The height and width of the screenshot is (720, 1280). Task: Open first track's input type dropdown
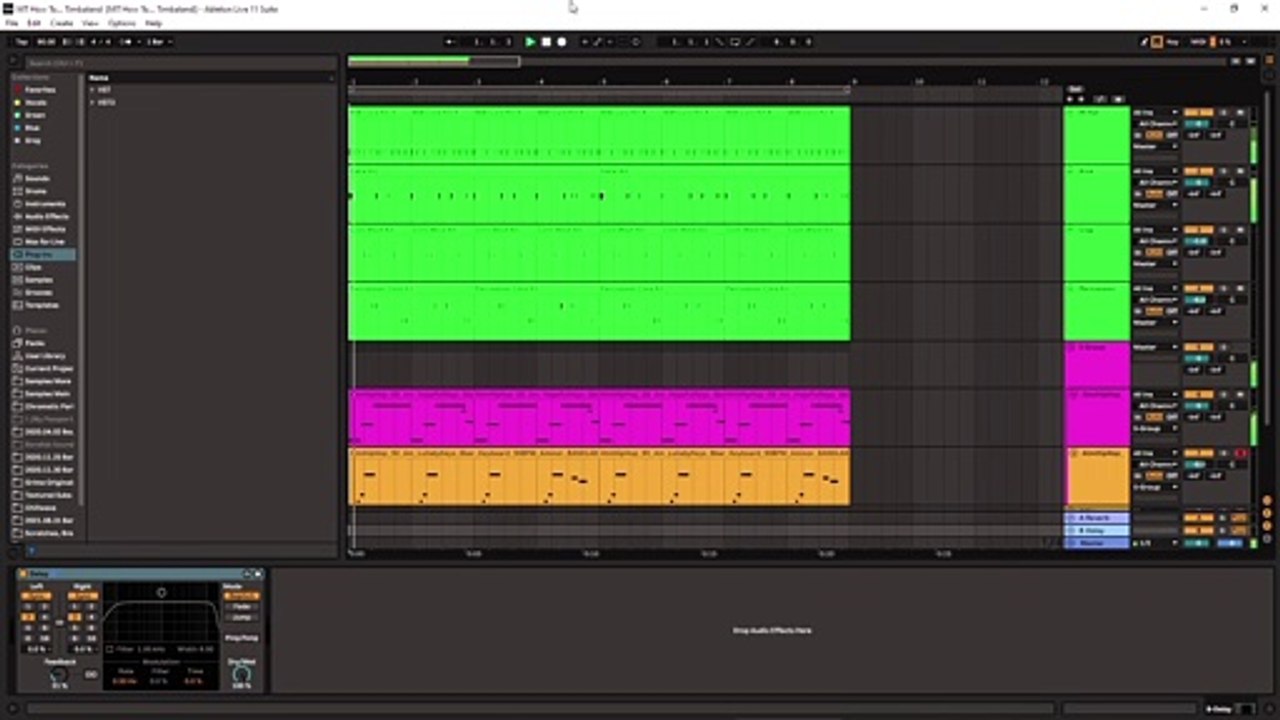click(1155, 113)
